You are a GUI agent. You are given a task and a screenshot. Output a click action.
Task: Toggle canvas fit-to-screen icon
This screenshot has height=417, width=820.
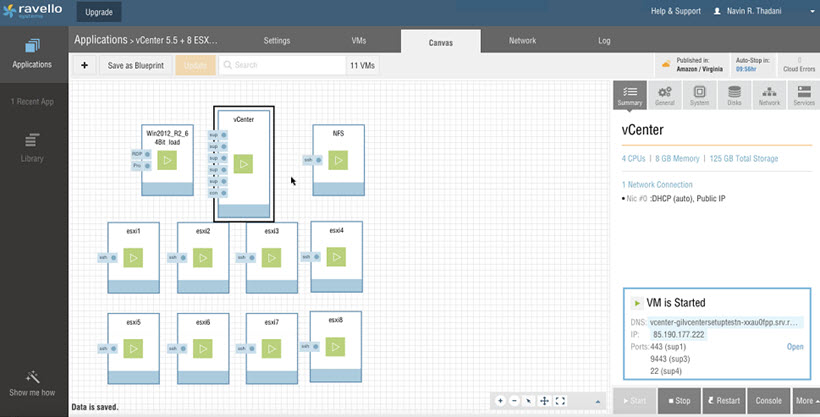coord(560,401)
